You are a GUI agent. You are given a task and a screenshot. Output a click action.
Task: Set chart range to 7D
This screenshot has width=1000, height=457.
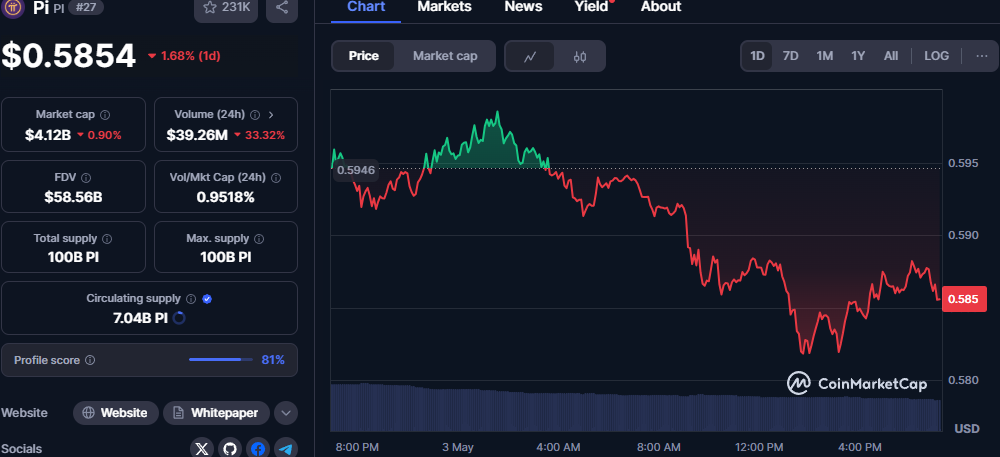790,55
